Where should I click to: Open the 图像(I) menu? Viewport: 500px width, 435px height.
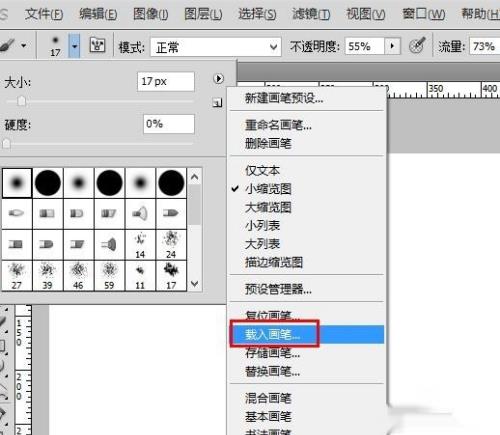(x=151, y=14)
